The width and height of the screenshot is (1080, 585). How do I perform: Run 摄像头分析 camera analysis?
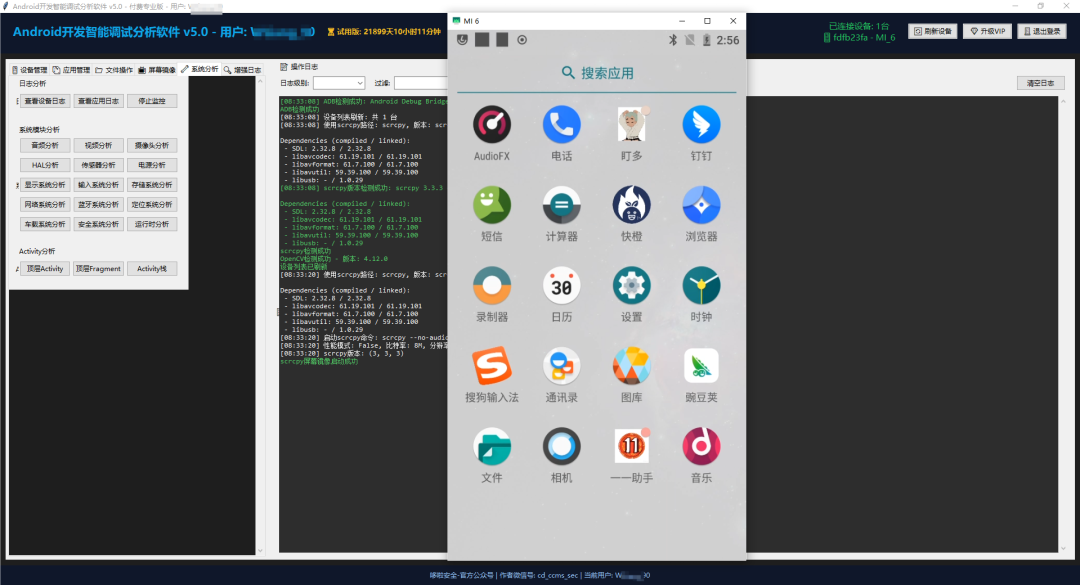(152, 145)
